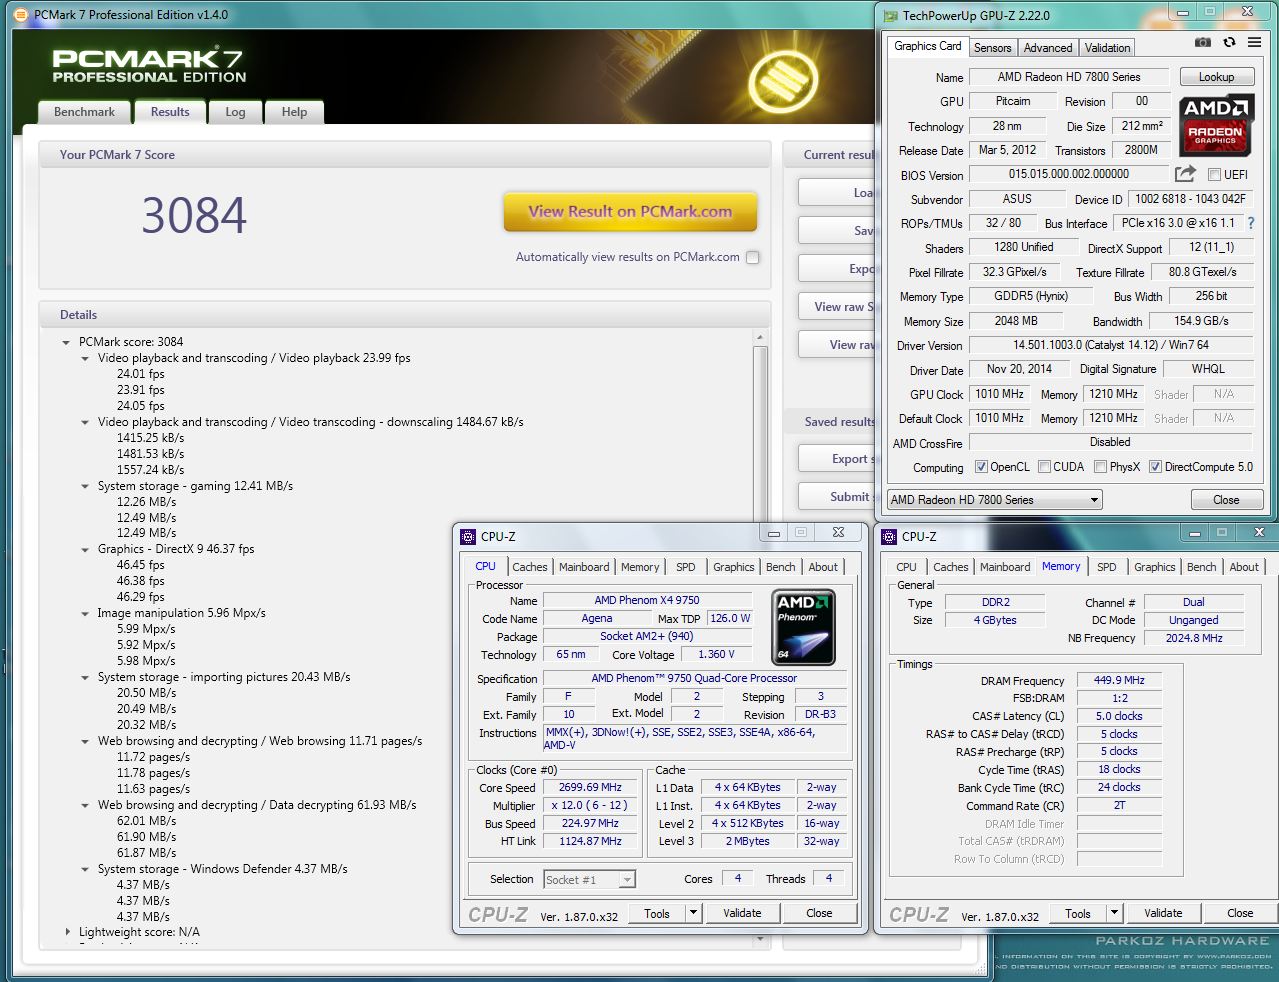Click the GPU-Z Name field AMD Radeon HD 7800 Series
The width and height of the screenshot is (1279, 982).
1069,77
